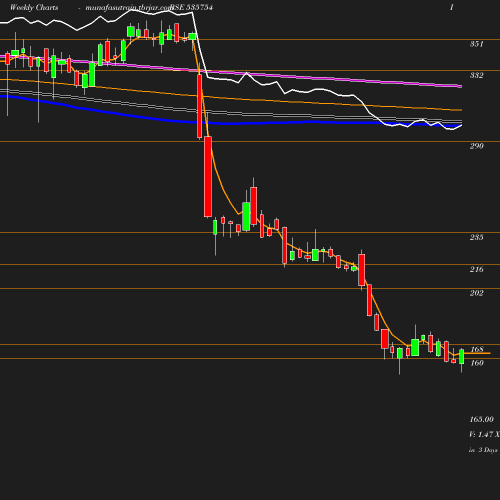The width and height of the screenshot is (500, 500).
Task: Select the 216 price level label
Action: tap(477, 269)
